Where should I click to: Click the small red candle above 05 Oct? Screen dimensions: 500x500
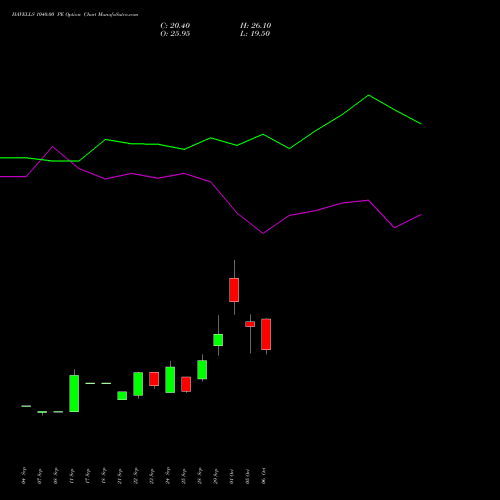(250, 324)
